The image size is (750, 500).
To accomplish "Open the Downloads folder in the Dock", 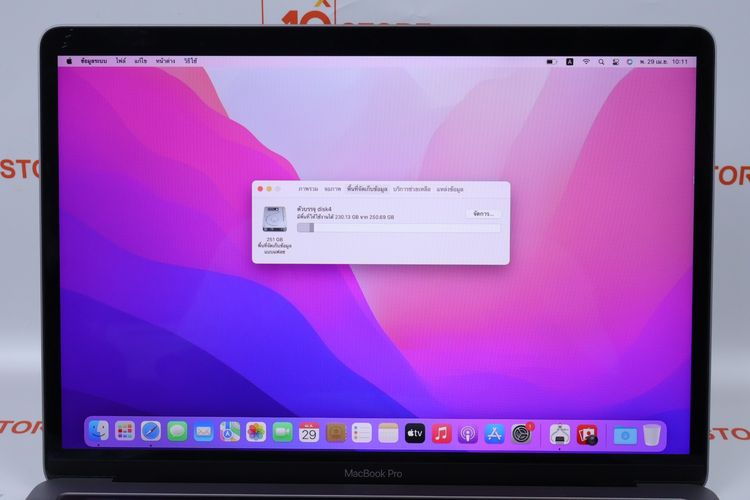I will (x=625, y=435).
